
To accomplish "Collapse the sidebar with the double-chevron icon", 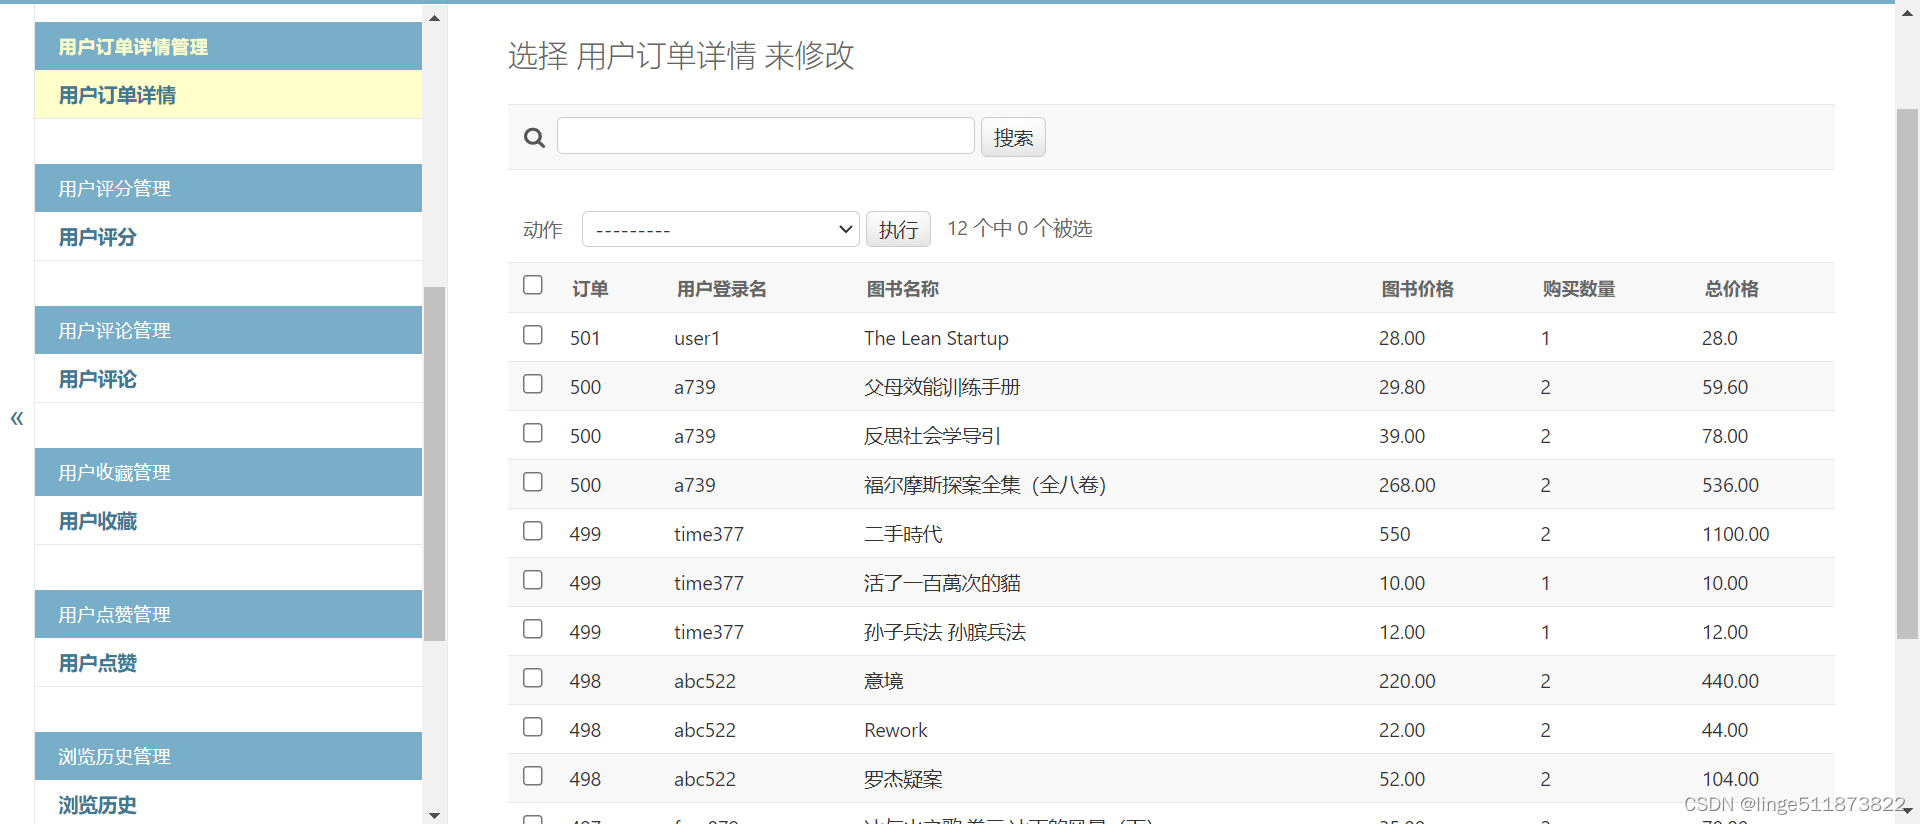I will [17, 418].
